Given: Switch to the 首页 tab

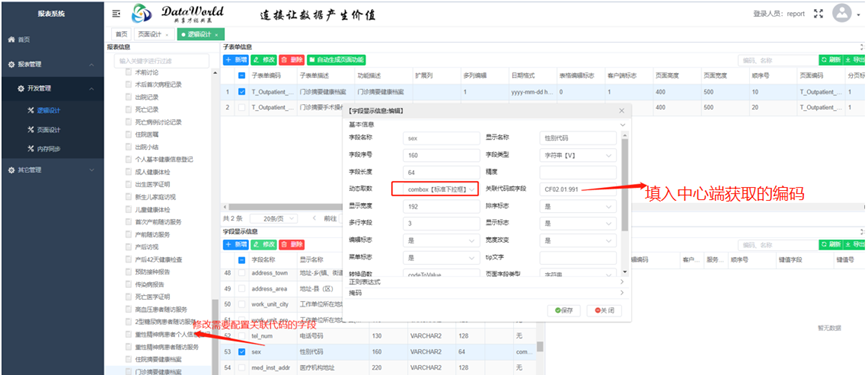Looking at the screenshot, I should [121, 34].
